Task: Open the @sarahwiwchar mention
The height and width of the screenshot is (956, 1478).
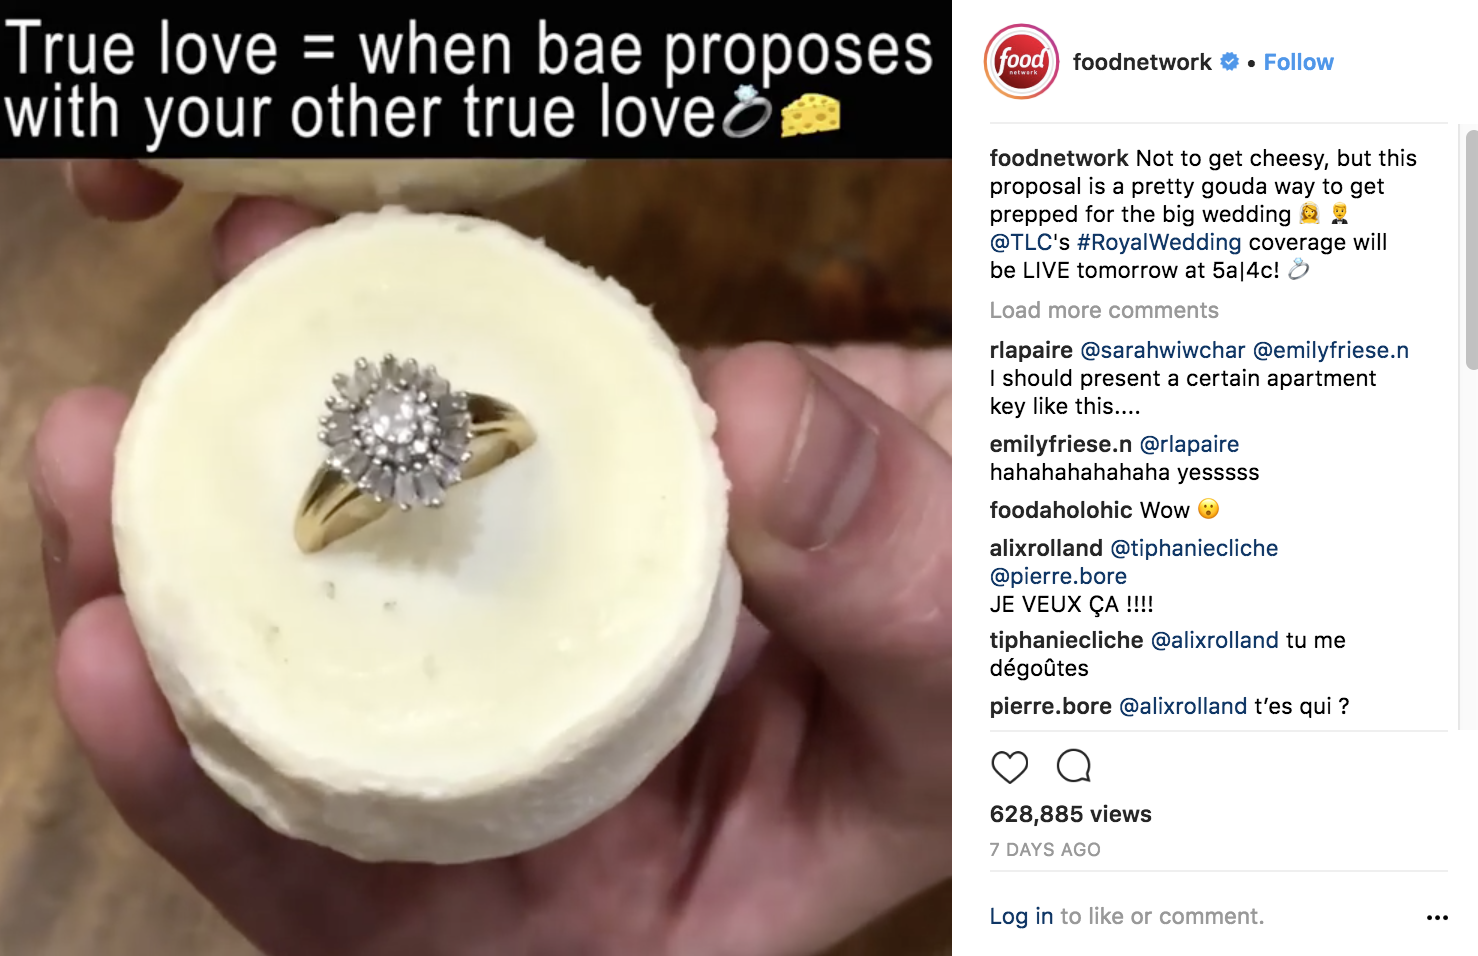Action: pos(1163,350)
